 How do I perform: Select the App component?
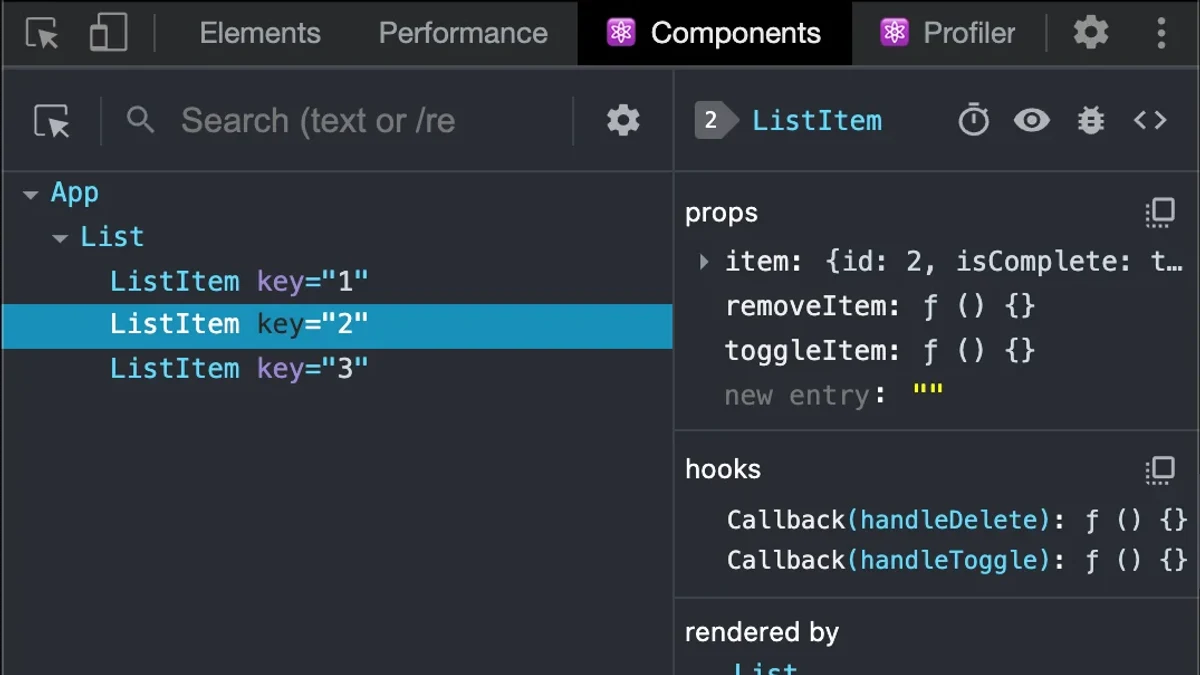(x=75, y=193)
